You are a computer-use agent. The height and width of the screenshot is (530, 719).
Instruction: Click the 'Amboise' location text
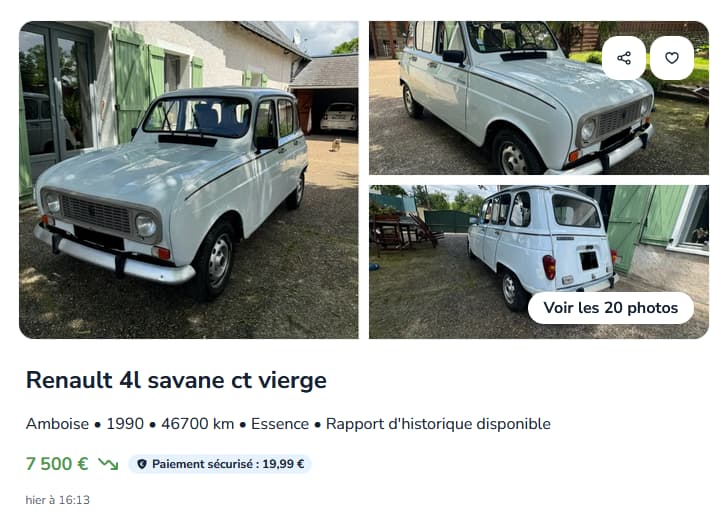57,424
